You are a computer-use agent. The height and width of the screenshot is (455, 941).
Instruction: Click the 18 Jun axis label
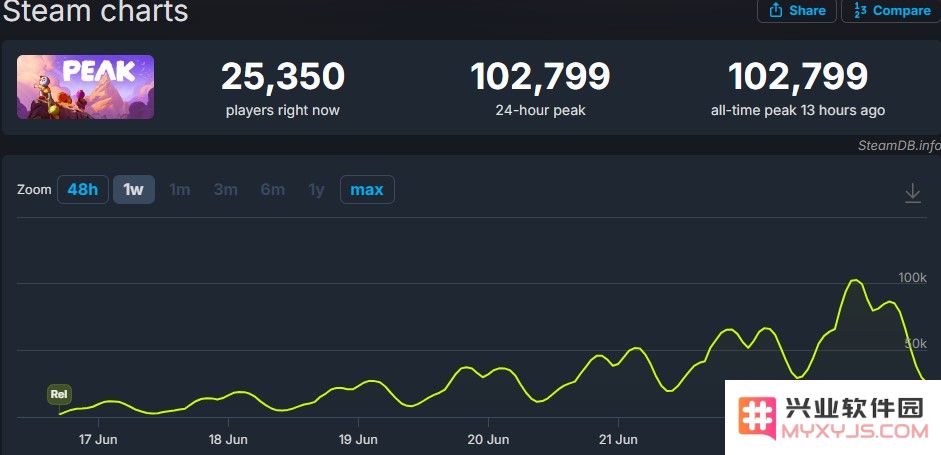228,439
